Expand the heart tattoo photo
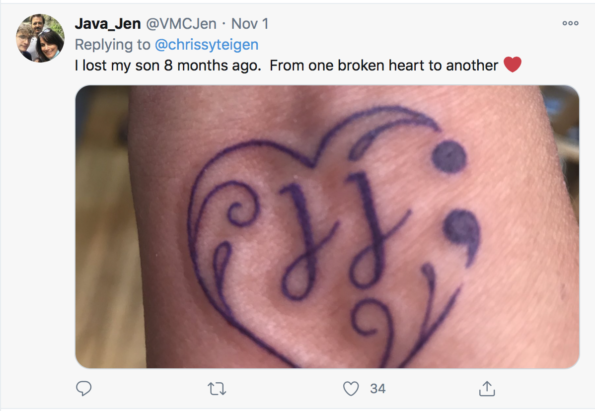The height and width of the screenshot is (411, 595). tap(327, 227)
